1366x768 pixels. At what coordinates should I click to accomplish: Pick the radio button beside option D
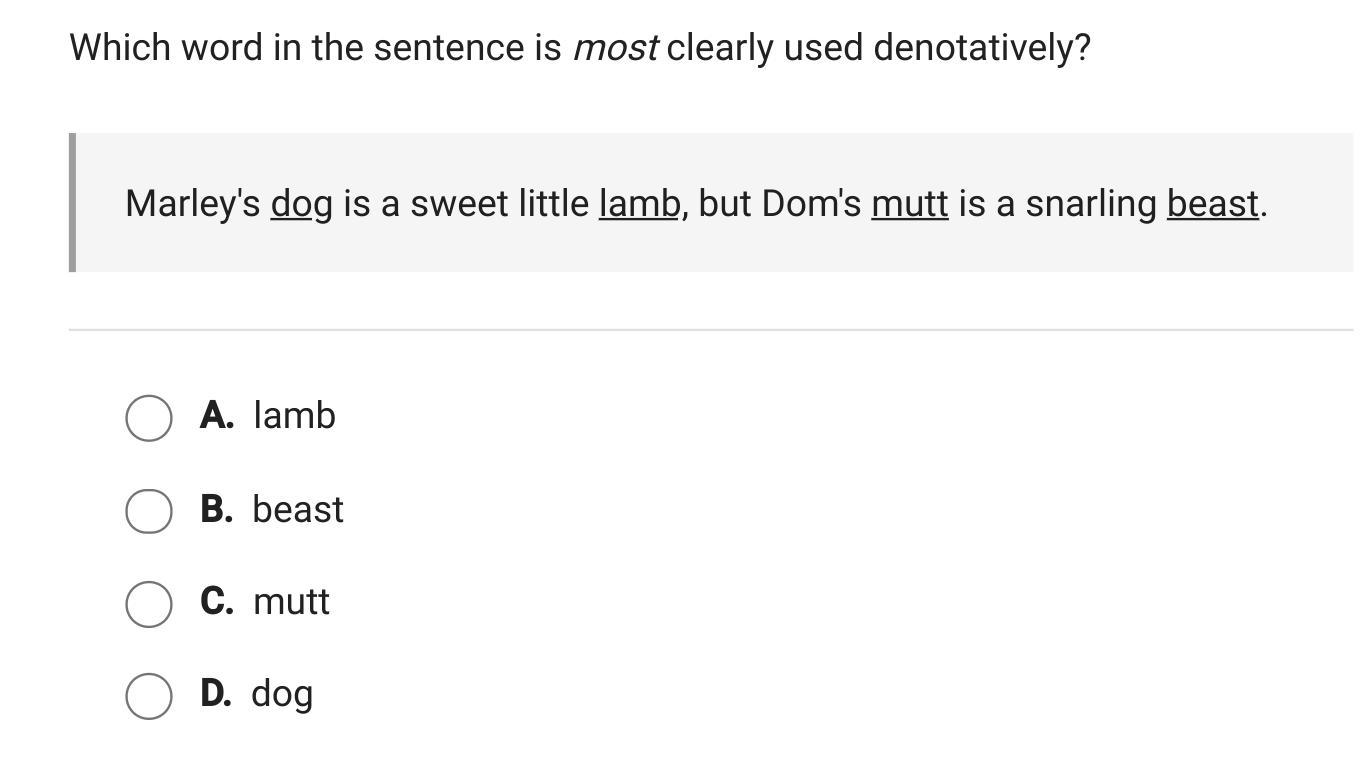click(x=148, y=695)
